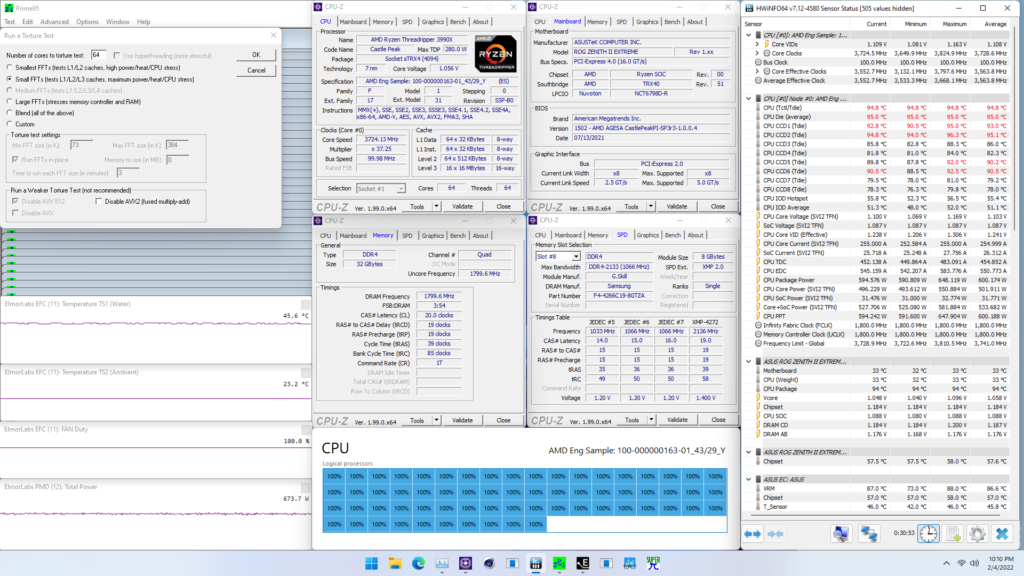Switch to CPU tab in CPU-Z SPD window
The width and height of the screenshot is (1024, 576).
click(x=540, y=235)
